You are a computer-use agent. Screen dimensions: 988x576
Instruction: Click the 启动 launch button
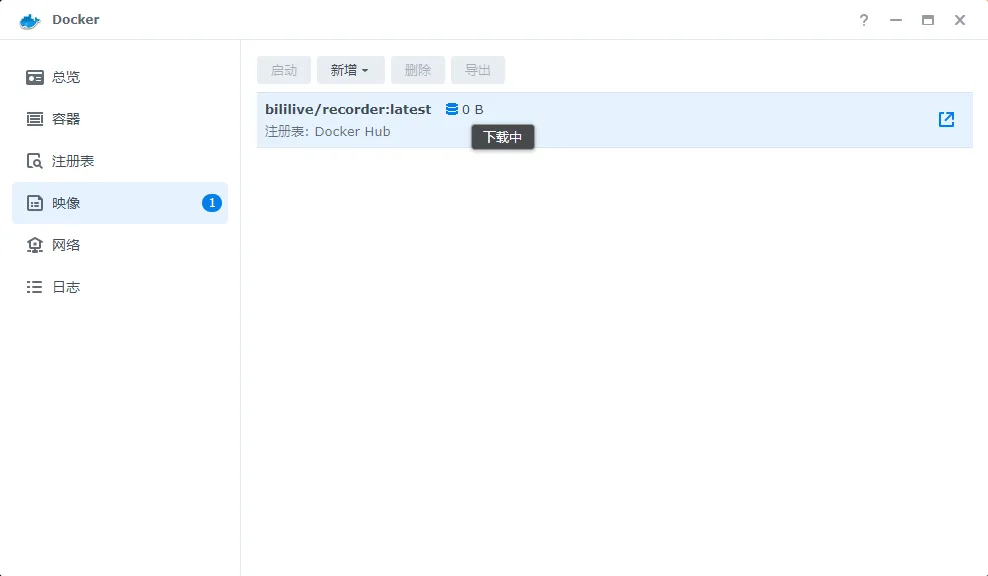284,70
